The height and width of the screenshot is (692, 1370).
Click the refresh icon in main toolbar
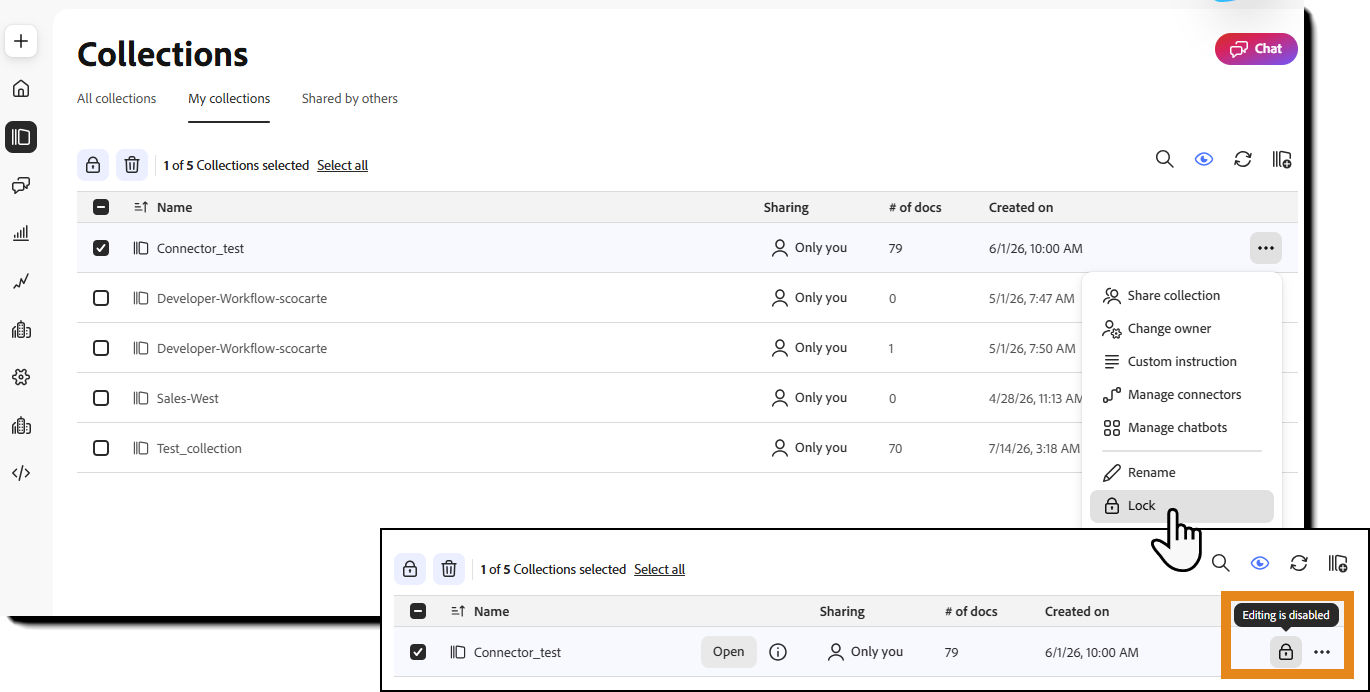(1243, 159)
